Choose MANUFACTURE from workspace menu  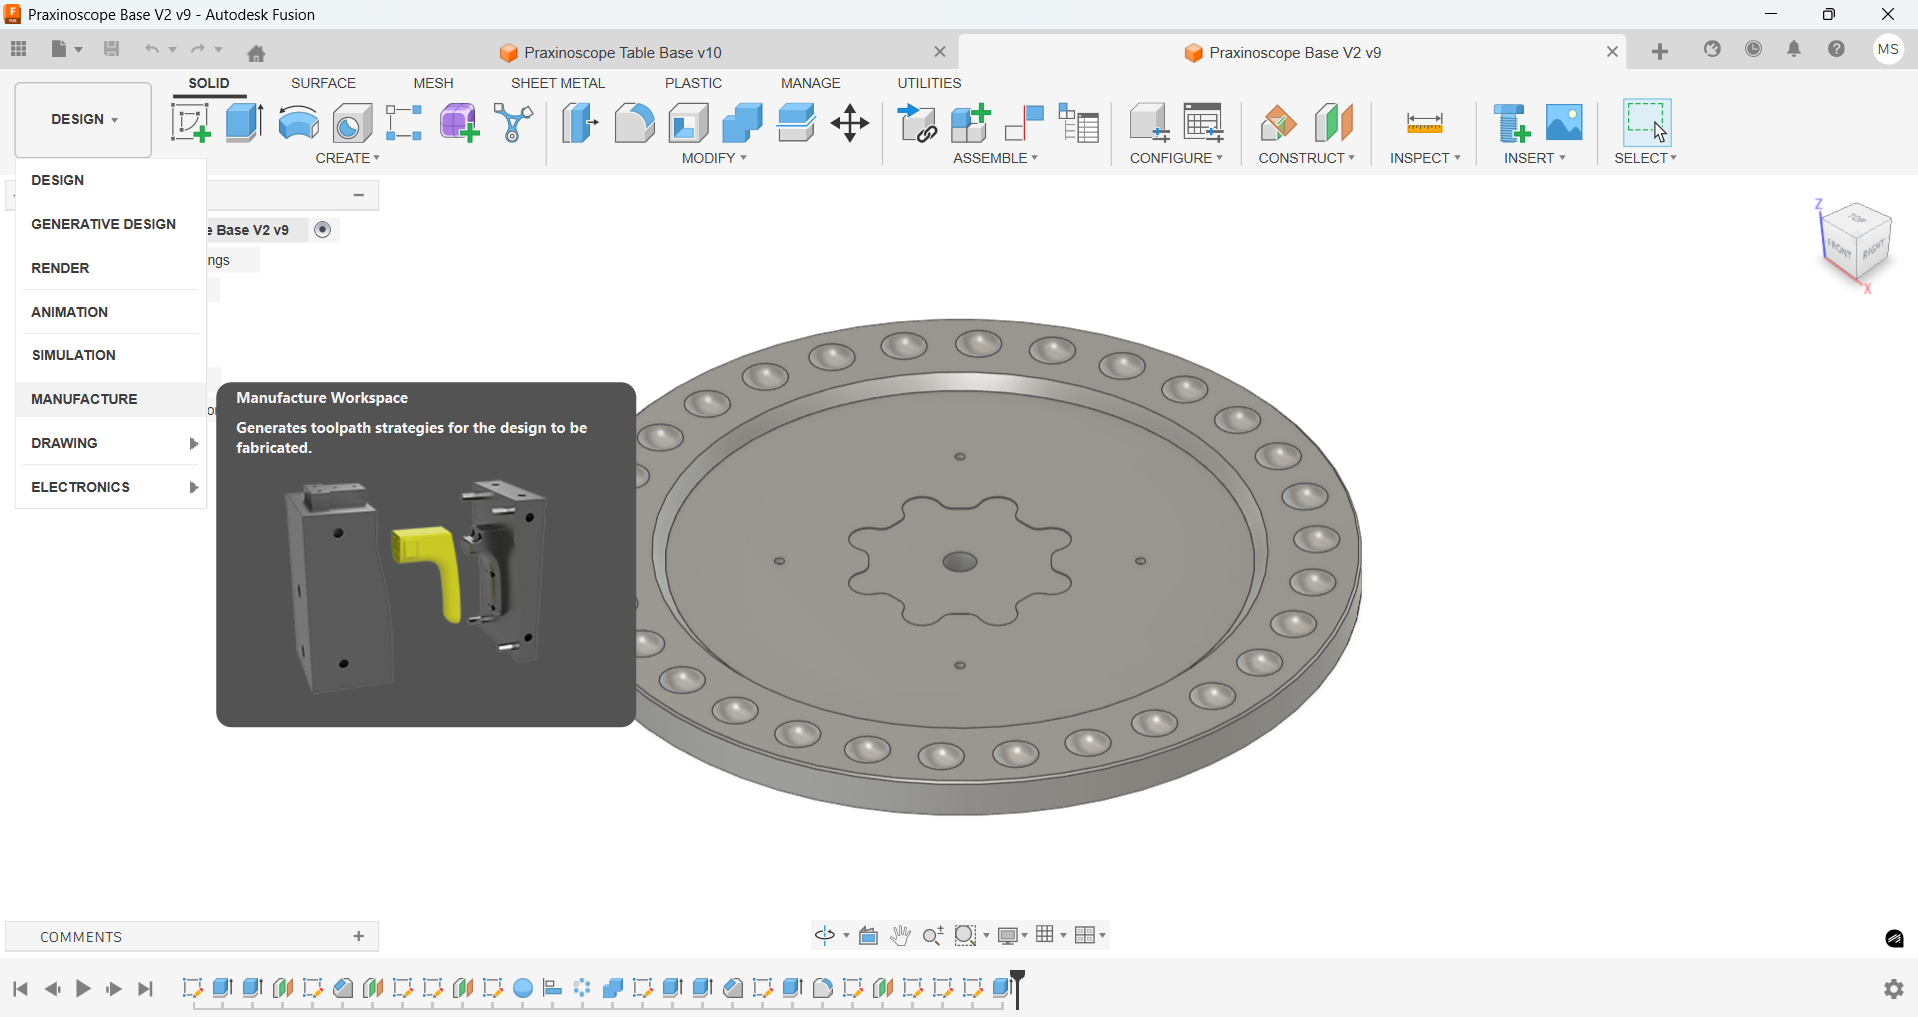click(111, 399)
